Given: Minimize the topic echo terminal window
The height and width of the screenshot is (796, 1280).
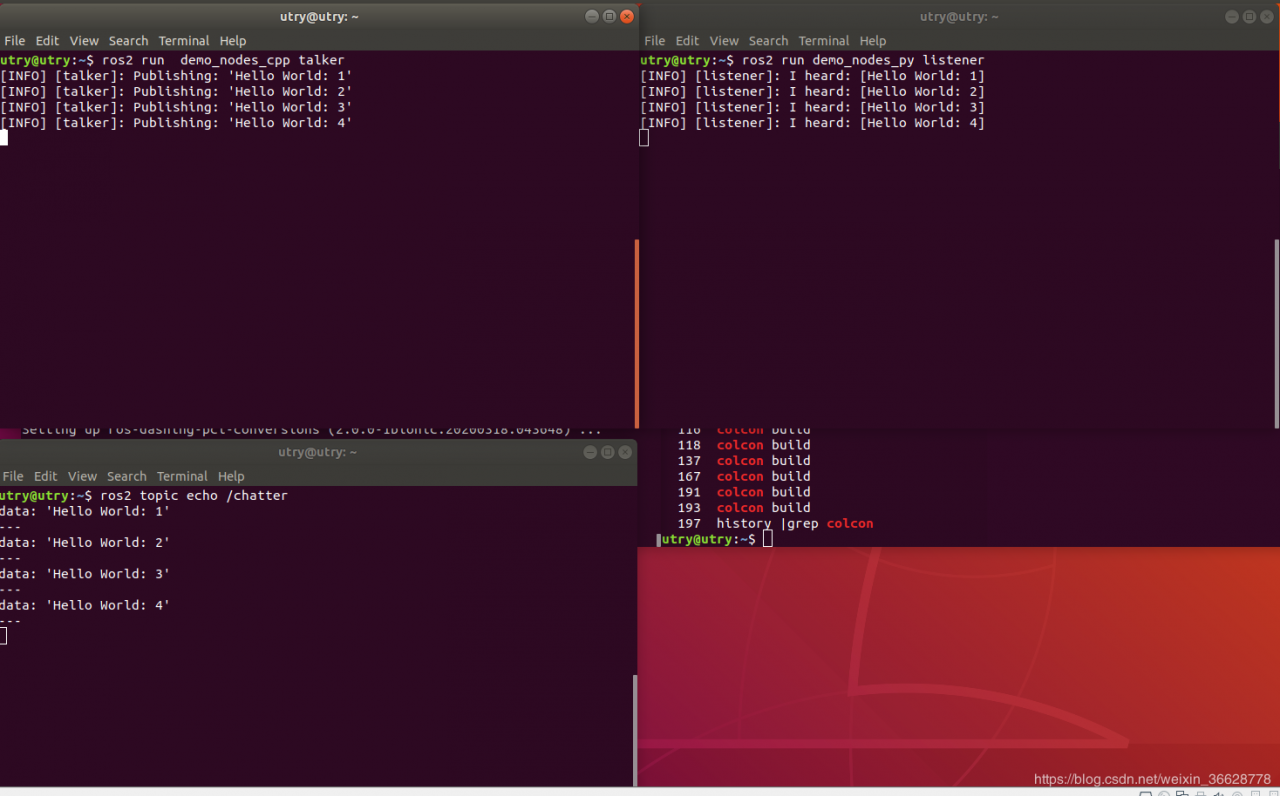Looking at the screenshot, I should coord(590,452).
